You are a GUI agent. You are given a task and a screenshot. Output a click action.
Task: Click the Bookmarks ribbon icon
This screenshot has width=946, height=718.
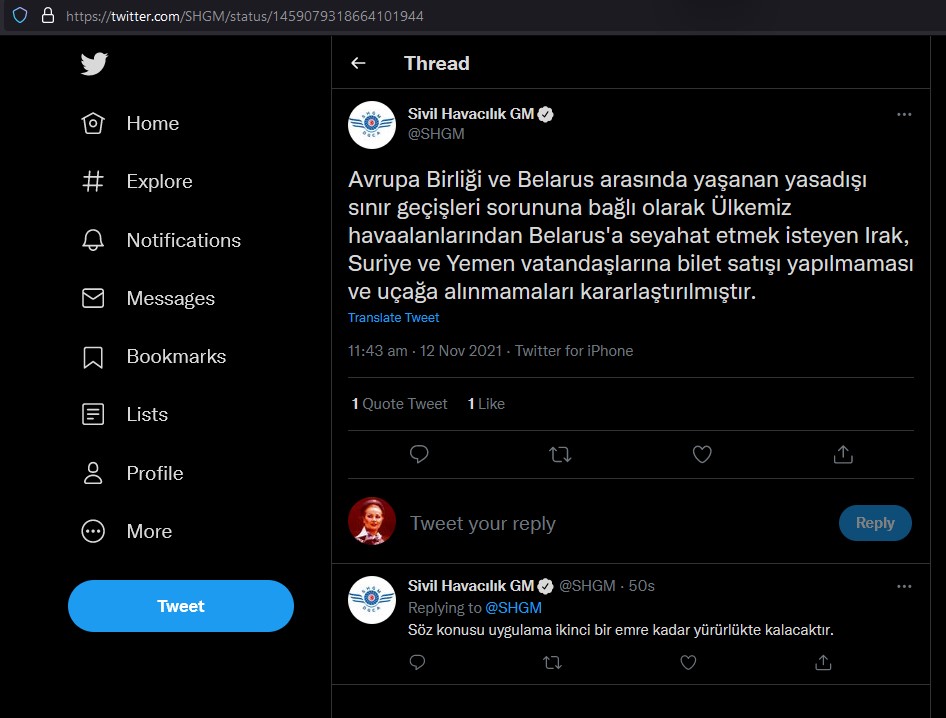[x=93, y=357]
